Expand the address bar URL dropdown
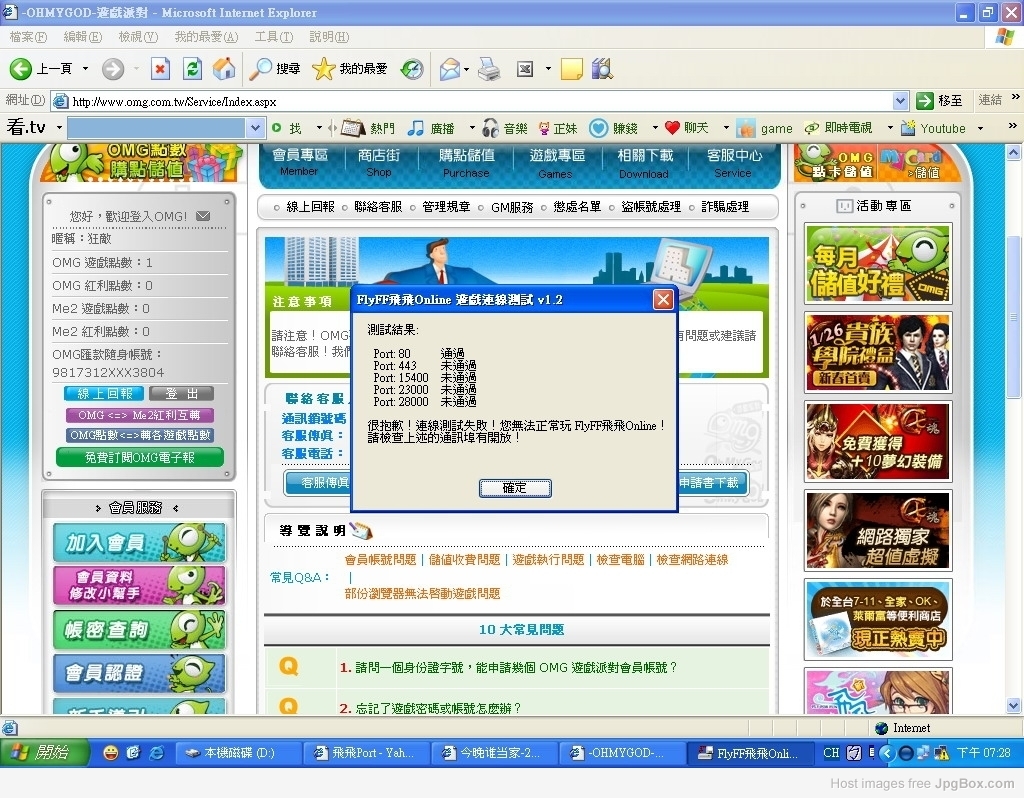The image size is (1024, 798). click(x=900, y=101)
